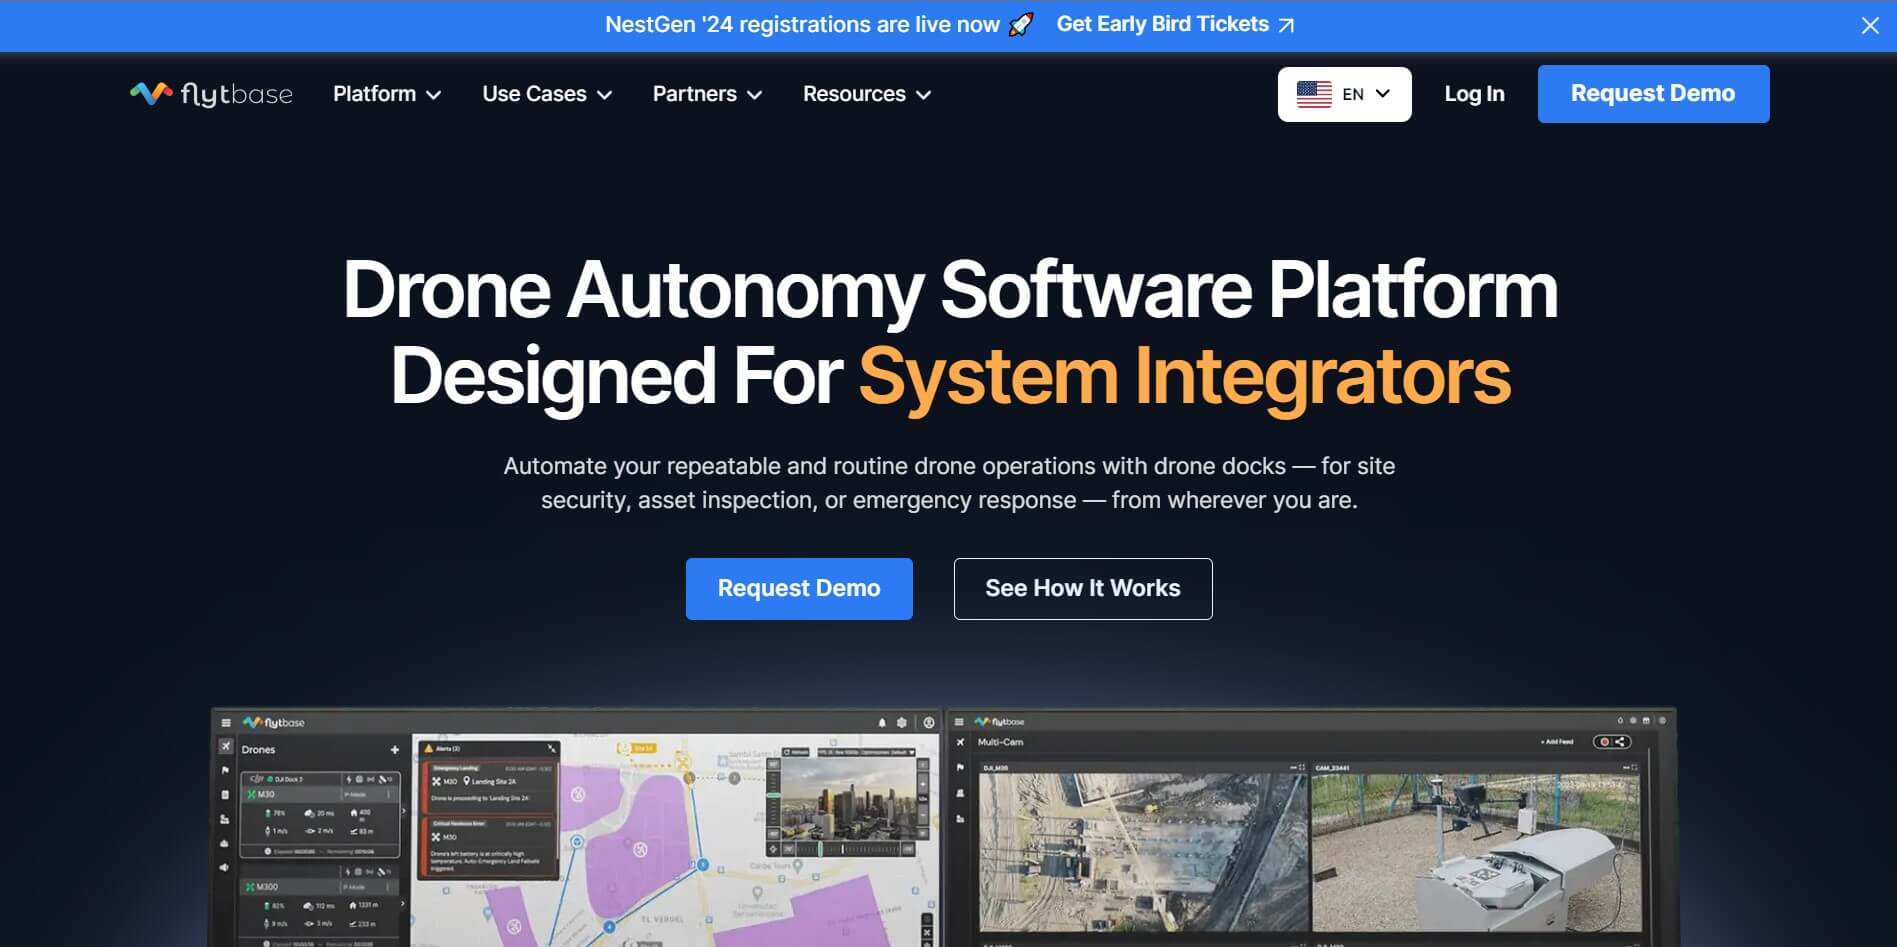Screen dimensions: 1897x947
Task: Expand the Use Cases menu
Action: (547, 94)
